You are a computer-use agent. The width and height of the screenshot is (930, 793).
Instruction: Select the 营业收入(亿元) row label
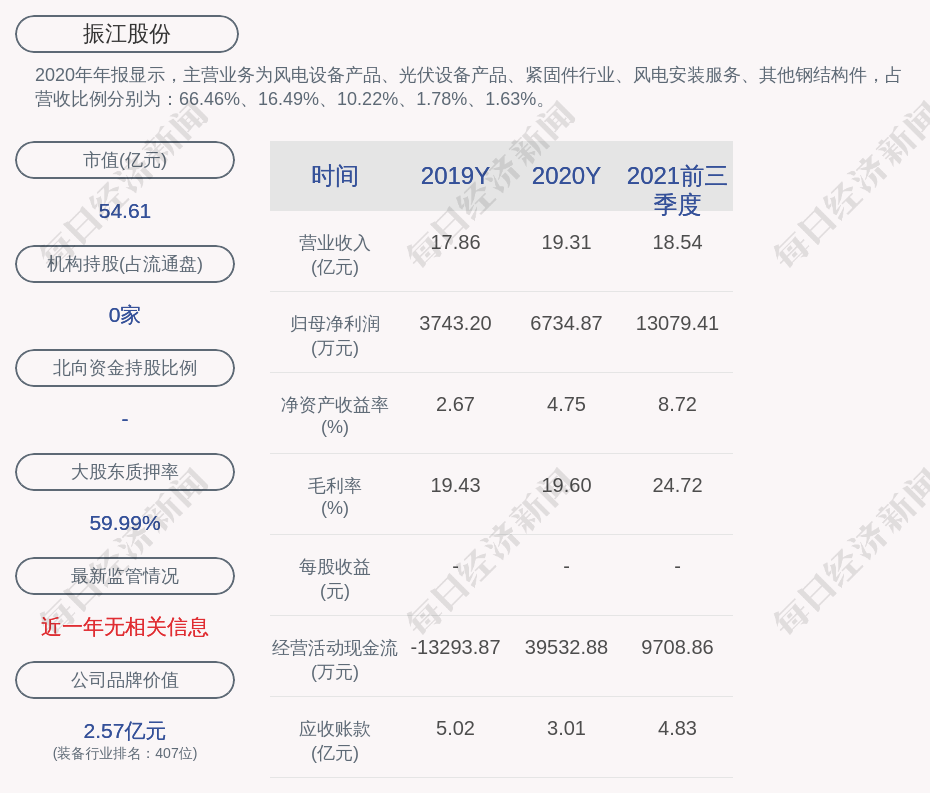pos(334,255)
